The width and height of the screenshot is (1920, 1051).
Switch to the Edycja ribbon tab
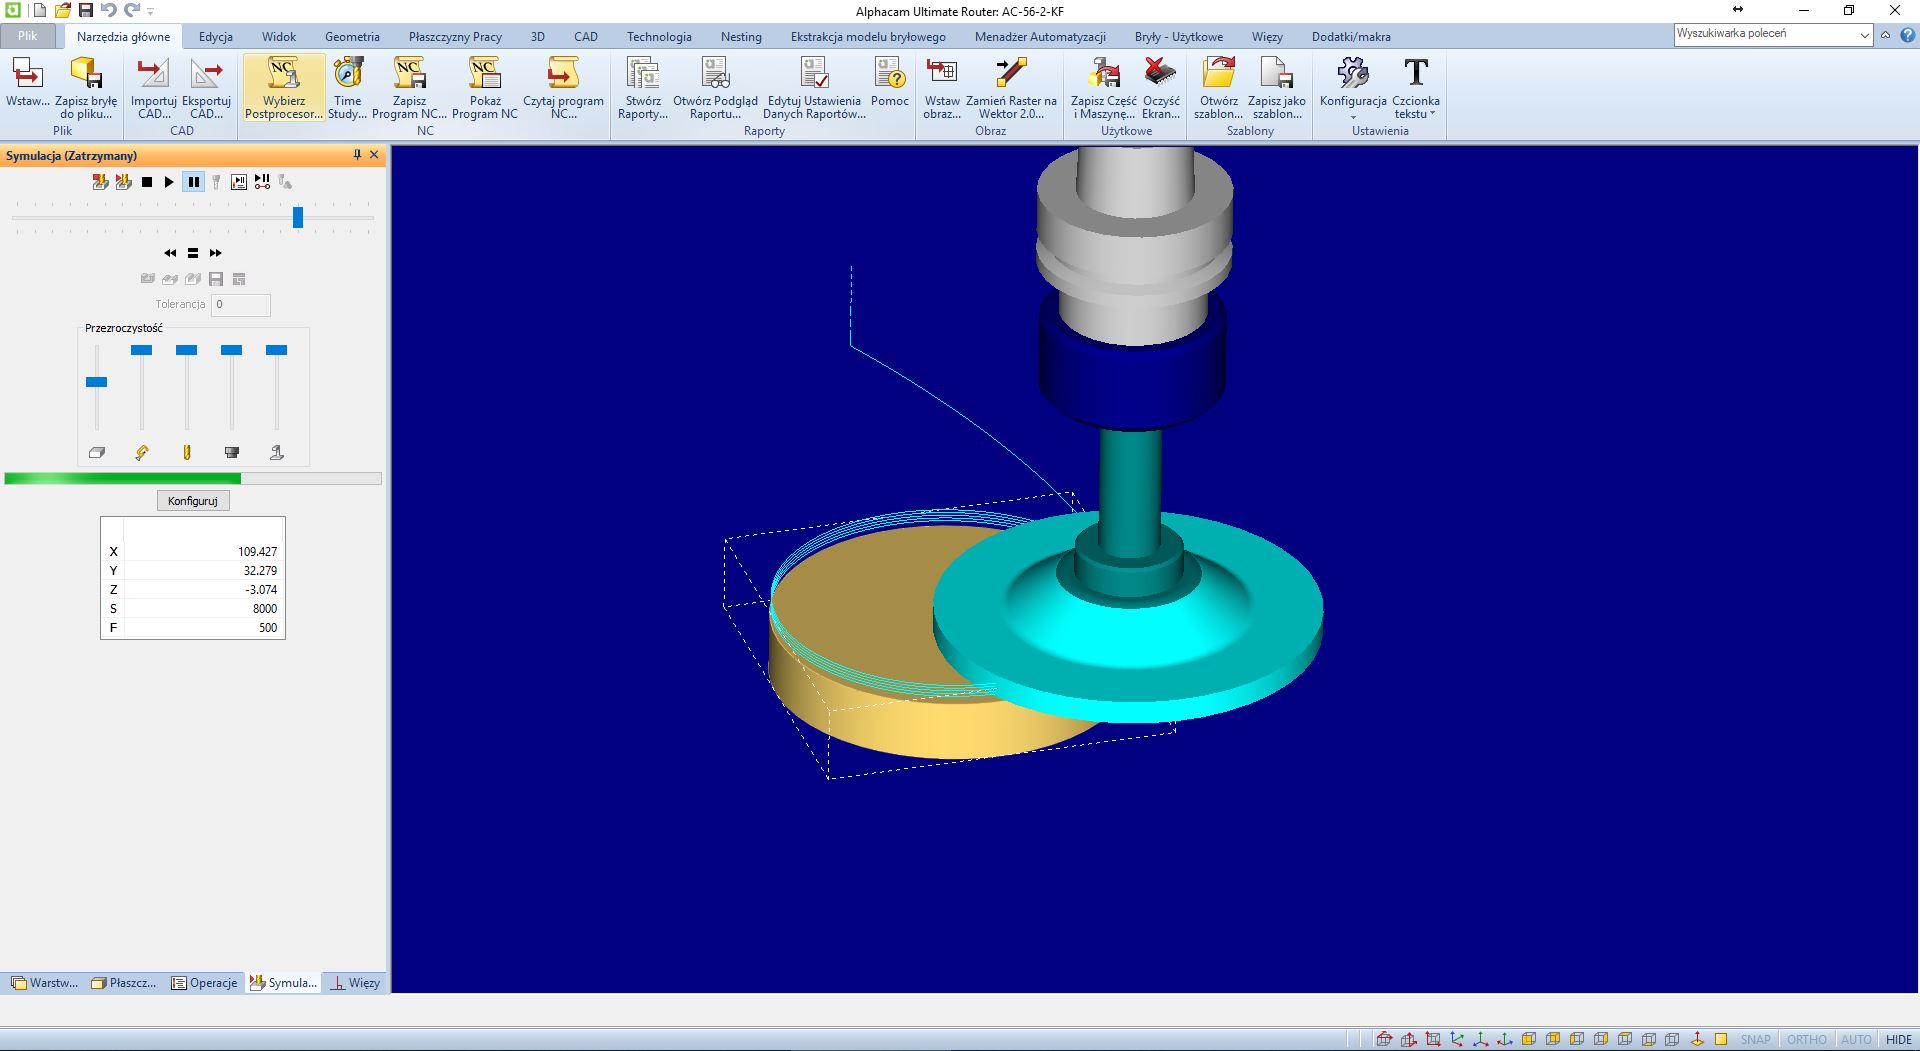click(216, 37)
